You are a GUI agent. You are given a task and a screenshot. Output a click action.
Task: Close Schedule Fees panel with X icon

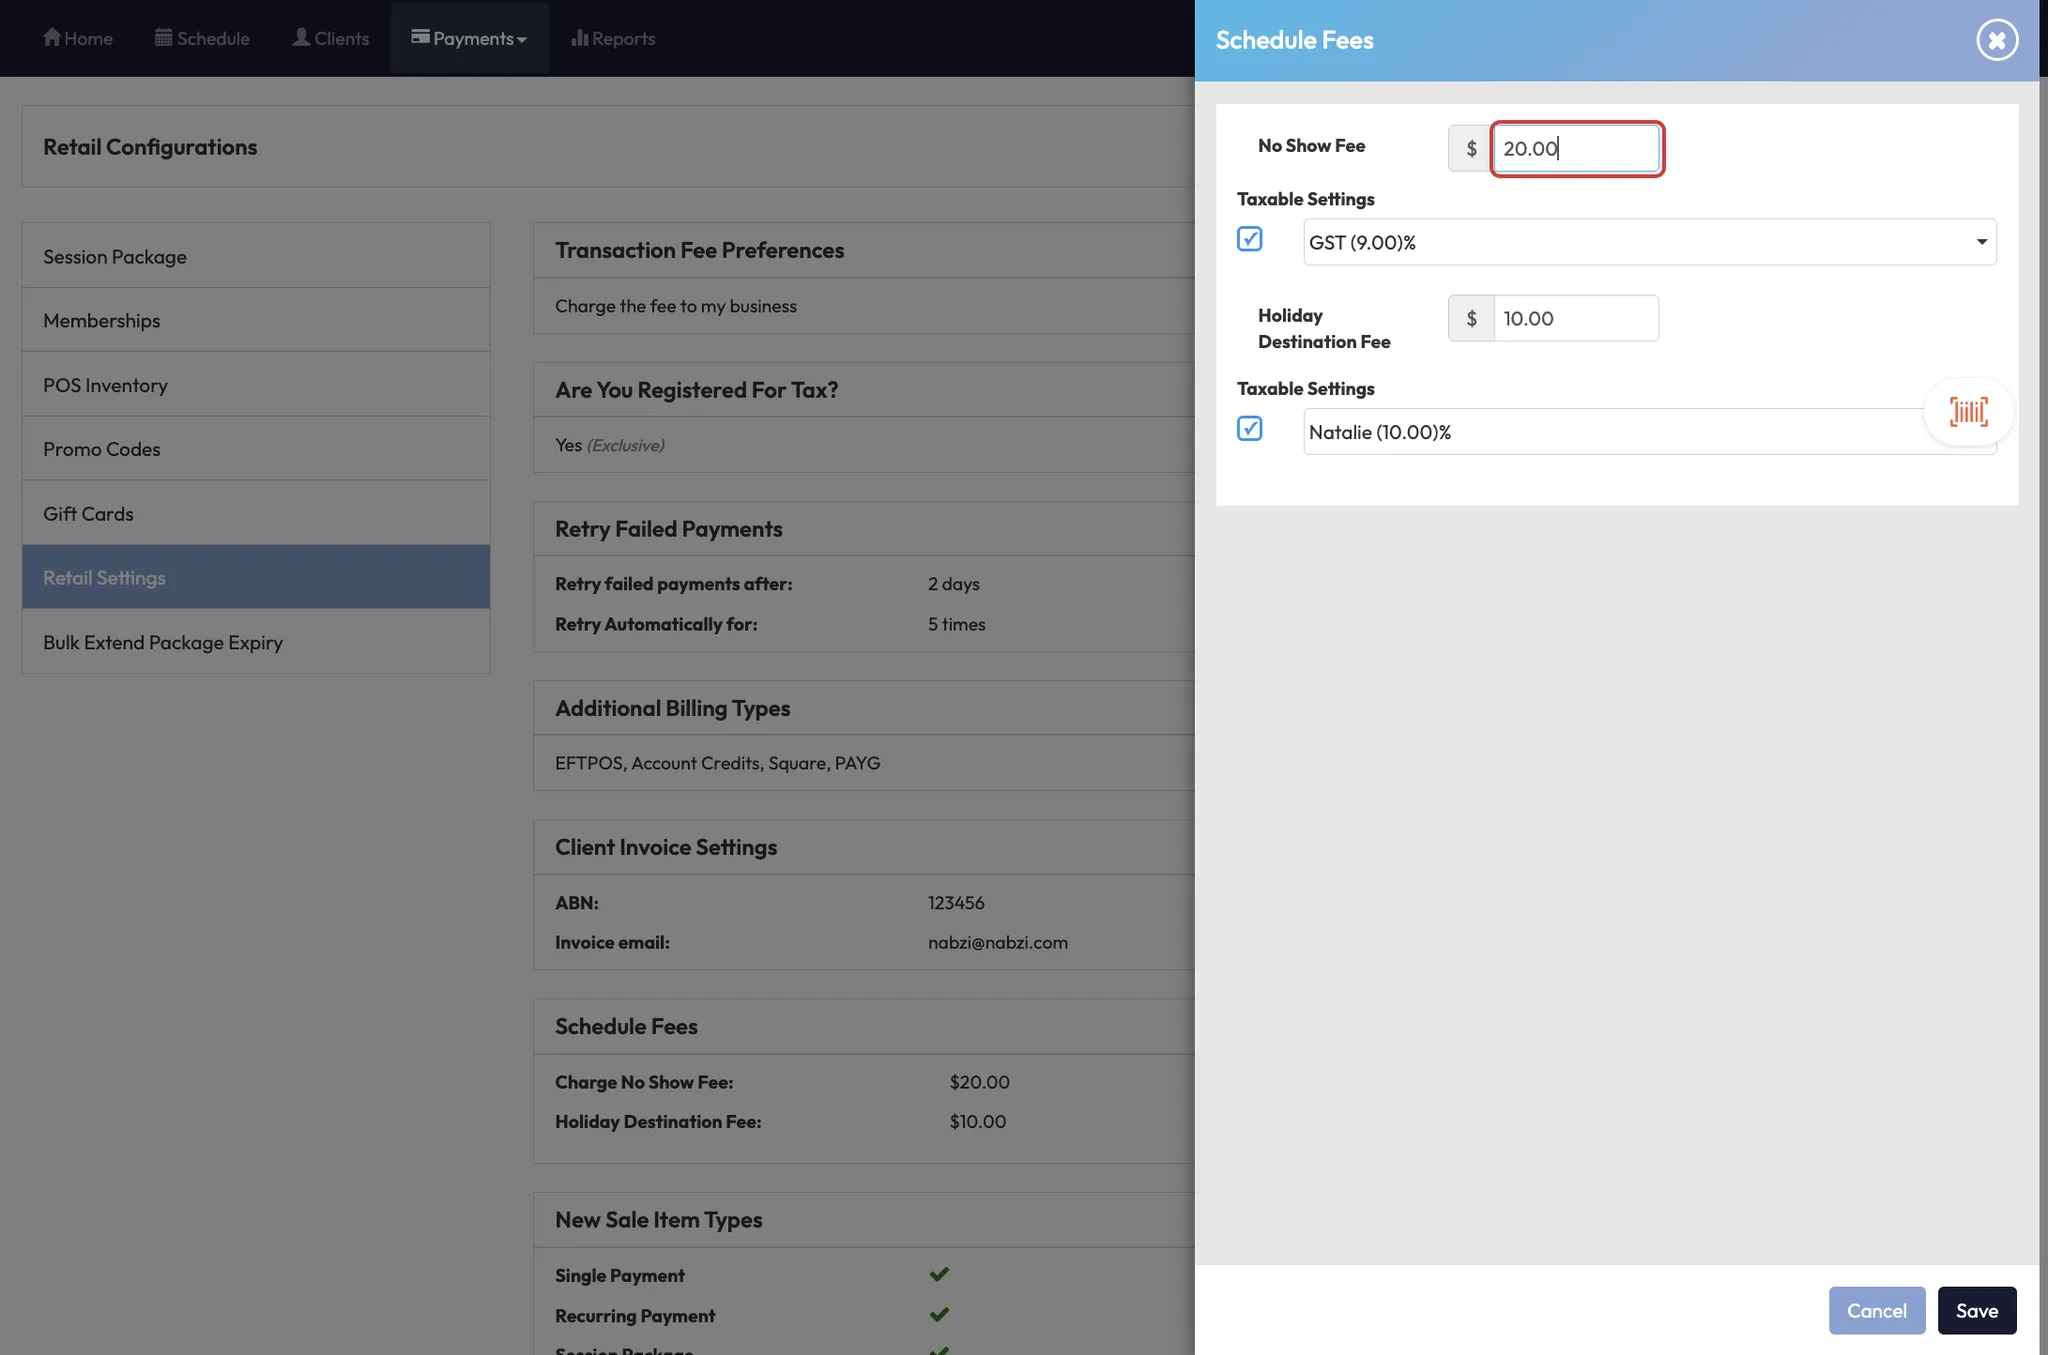pyautogui.click(x=1996, y=40)
